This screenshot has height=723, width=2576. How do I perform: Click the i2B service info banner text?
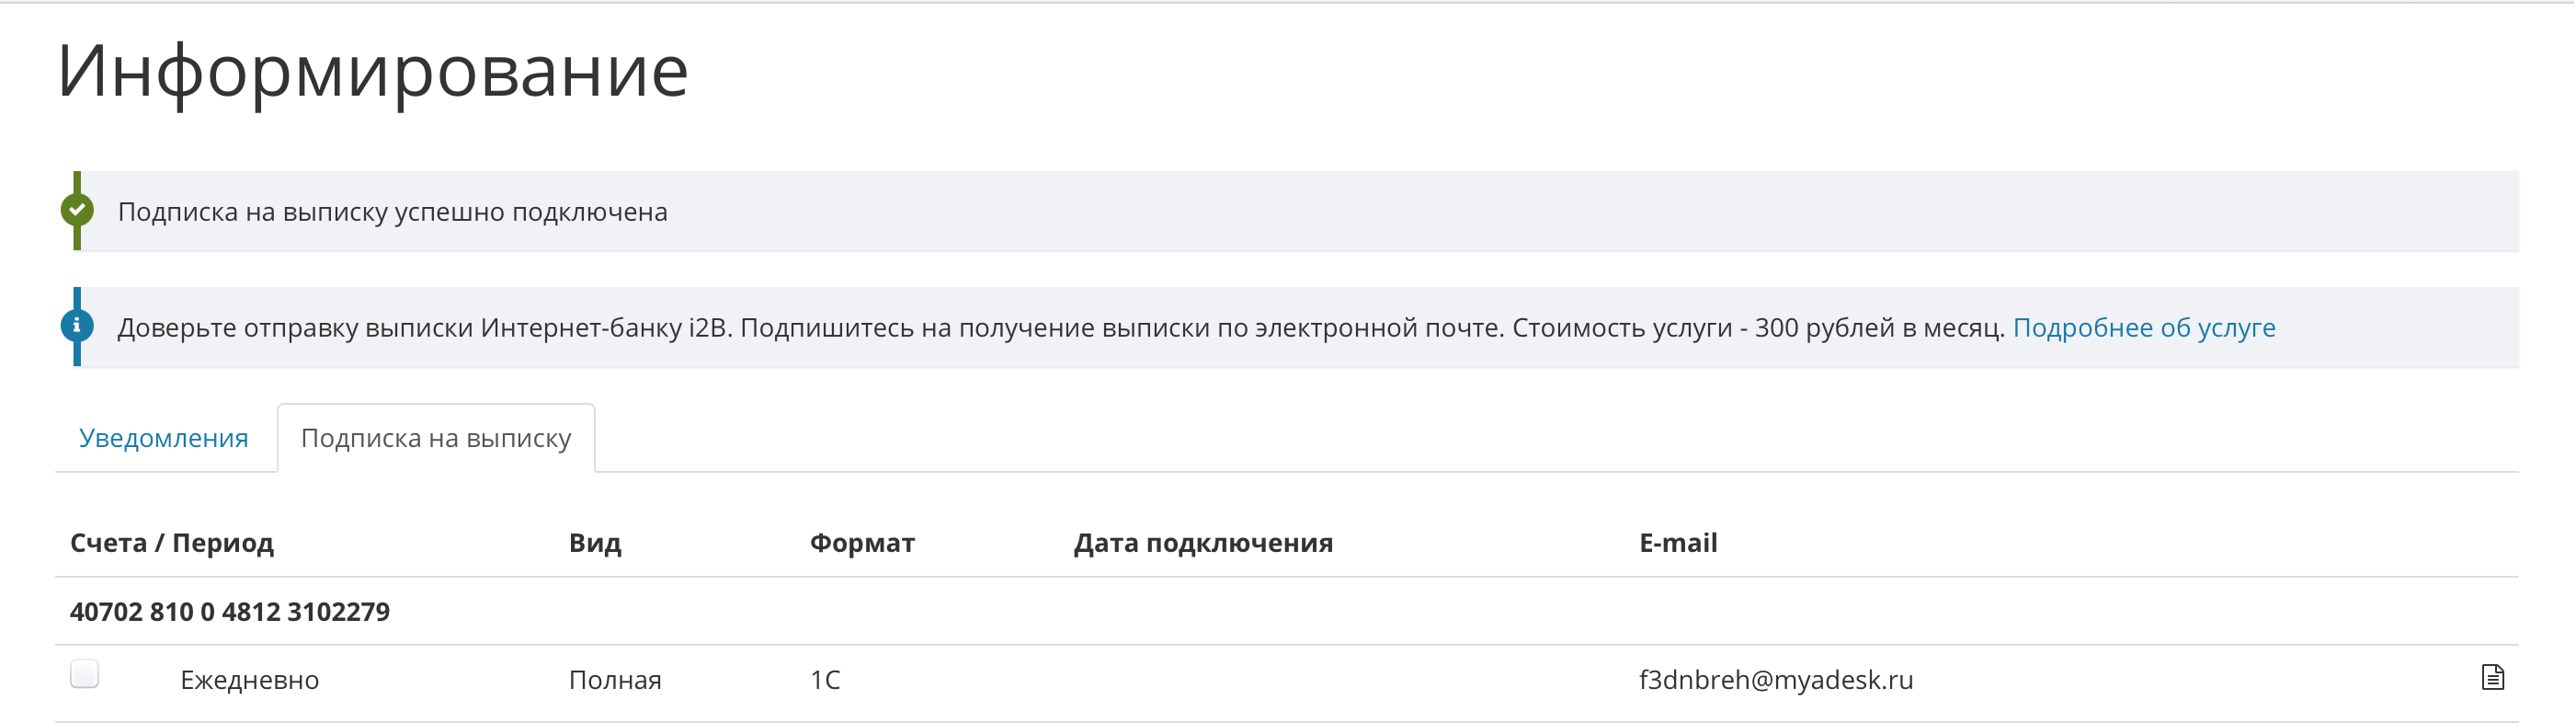click(x=1061, y=327)
